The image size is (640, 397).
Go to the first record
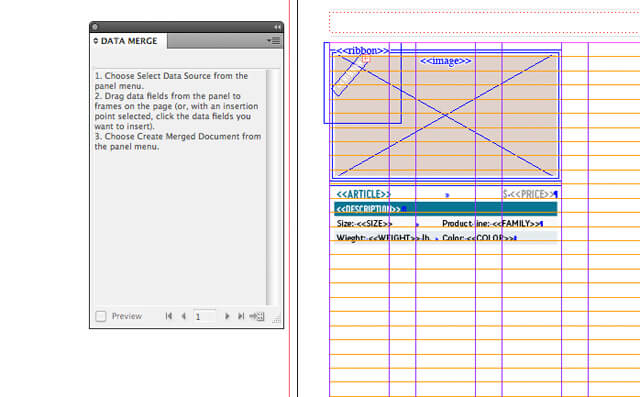169,316
